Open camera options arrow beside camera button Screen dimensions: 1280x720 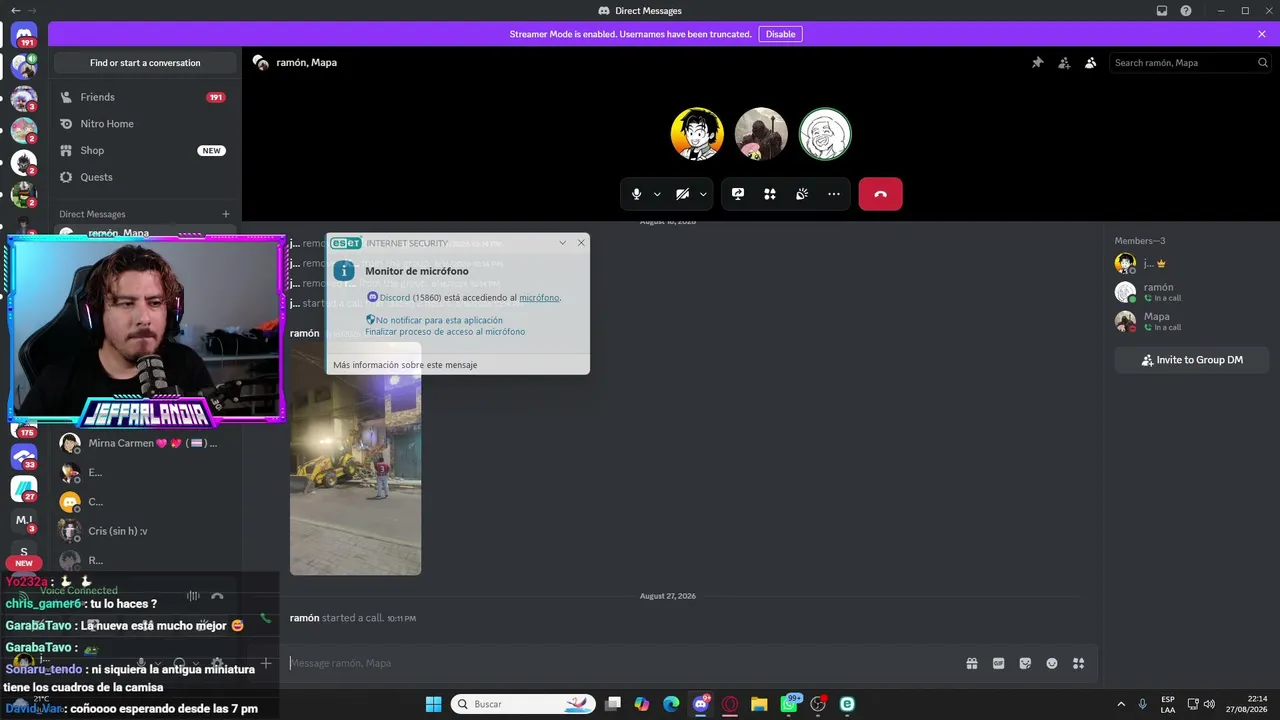703,194
